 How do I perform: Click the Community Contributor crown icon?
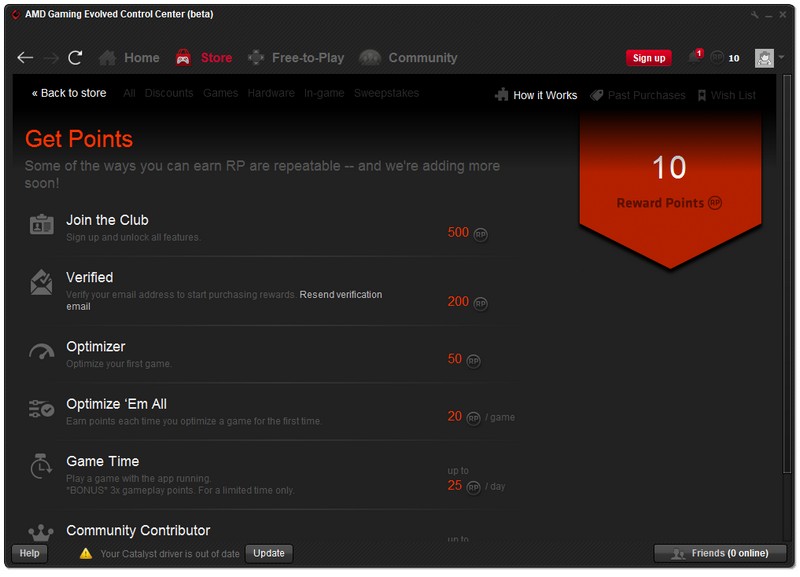(41, 533)
